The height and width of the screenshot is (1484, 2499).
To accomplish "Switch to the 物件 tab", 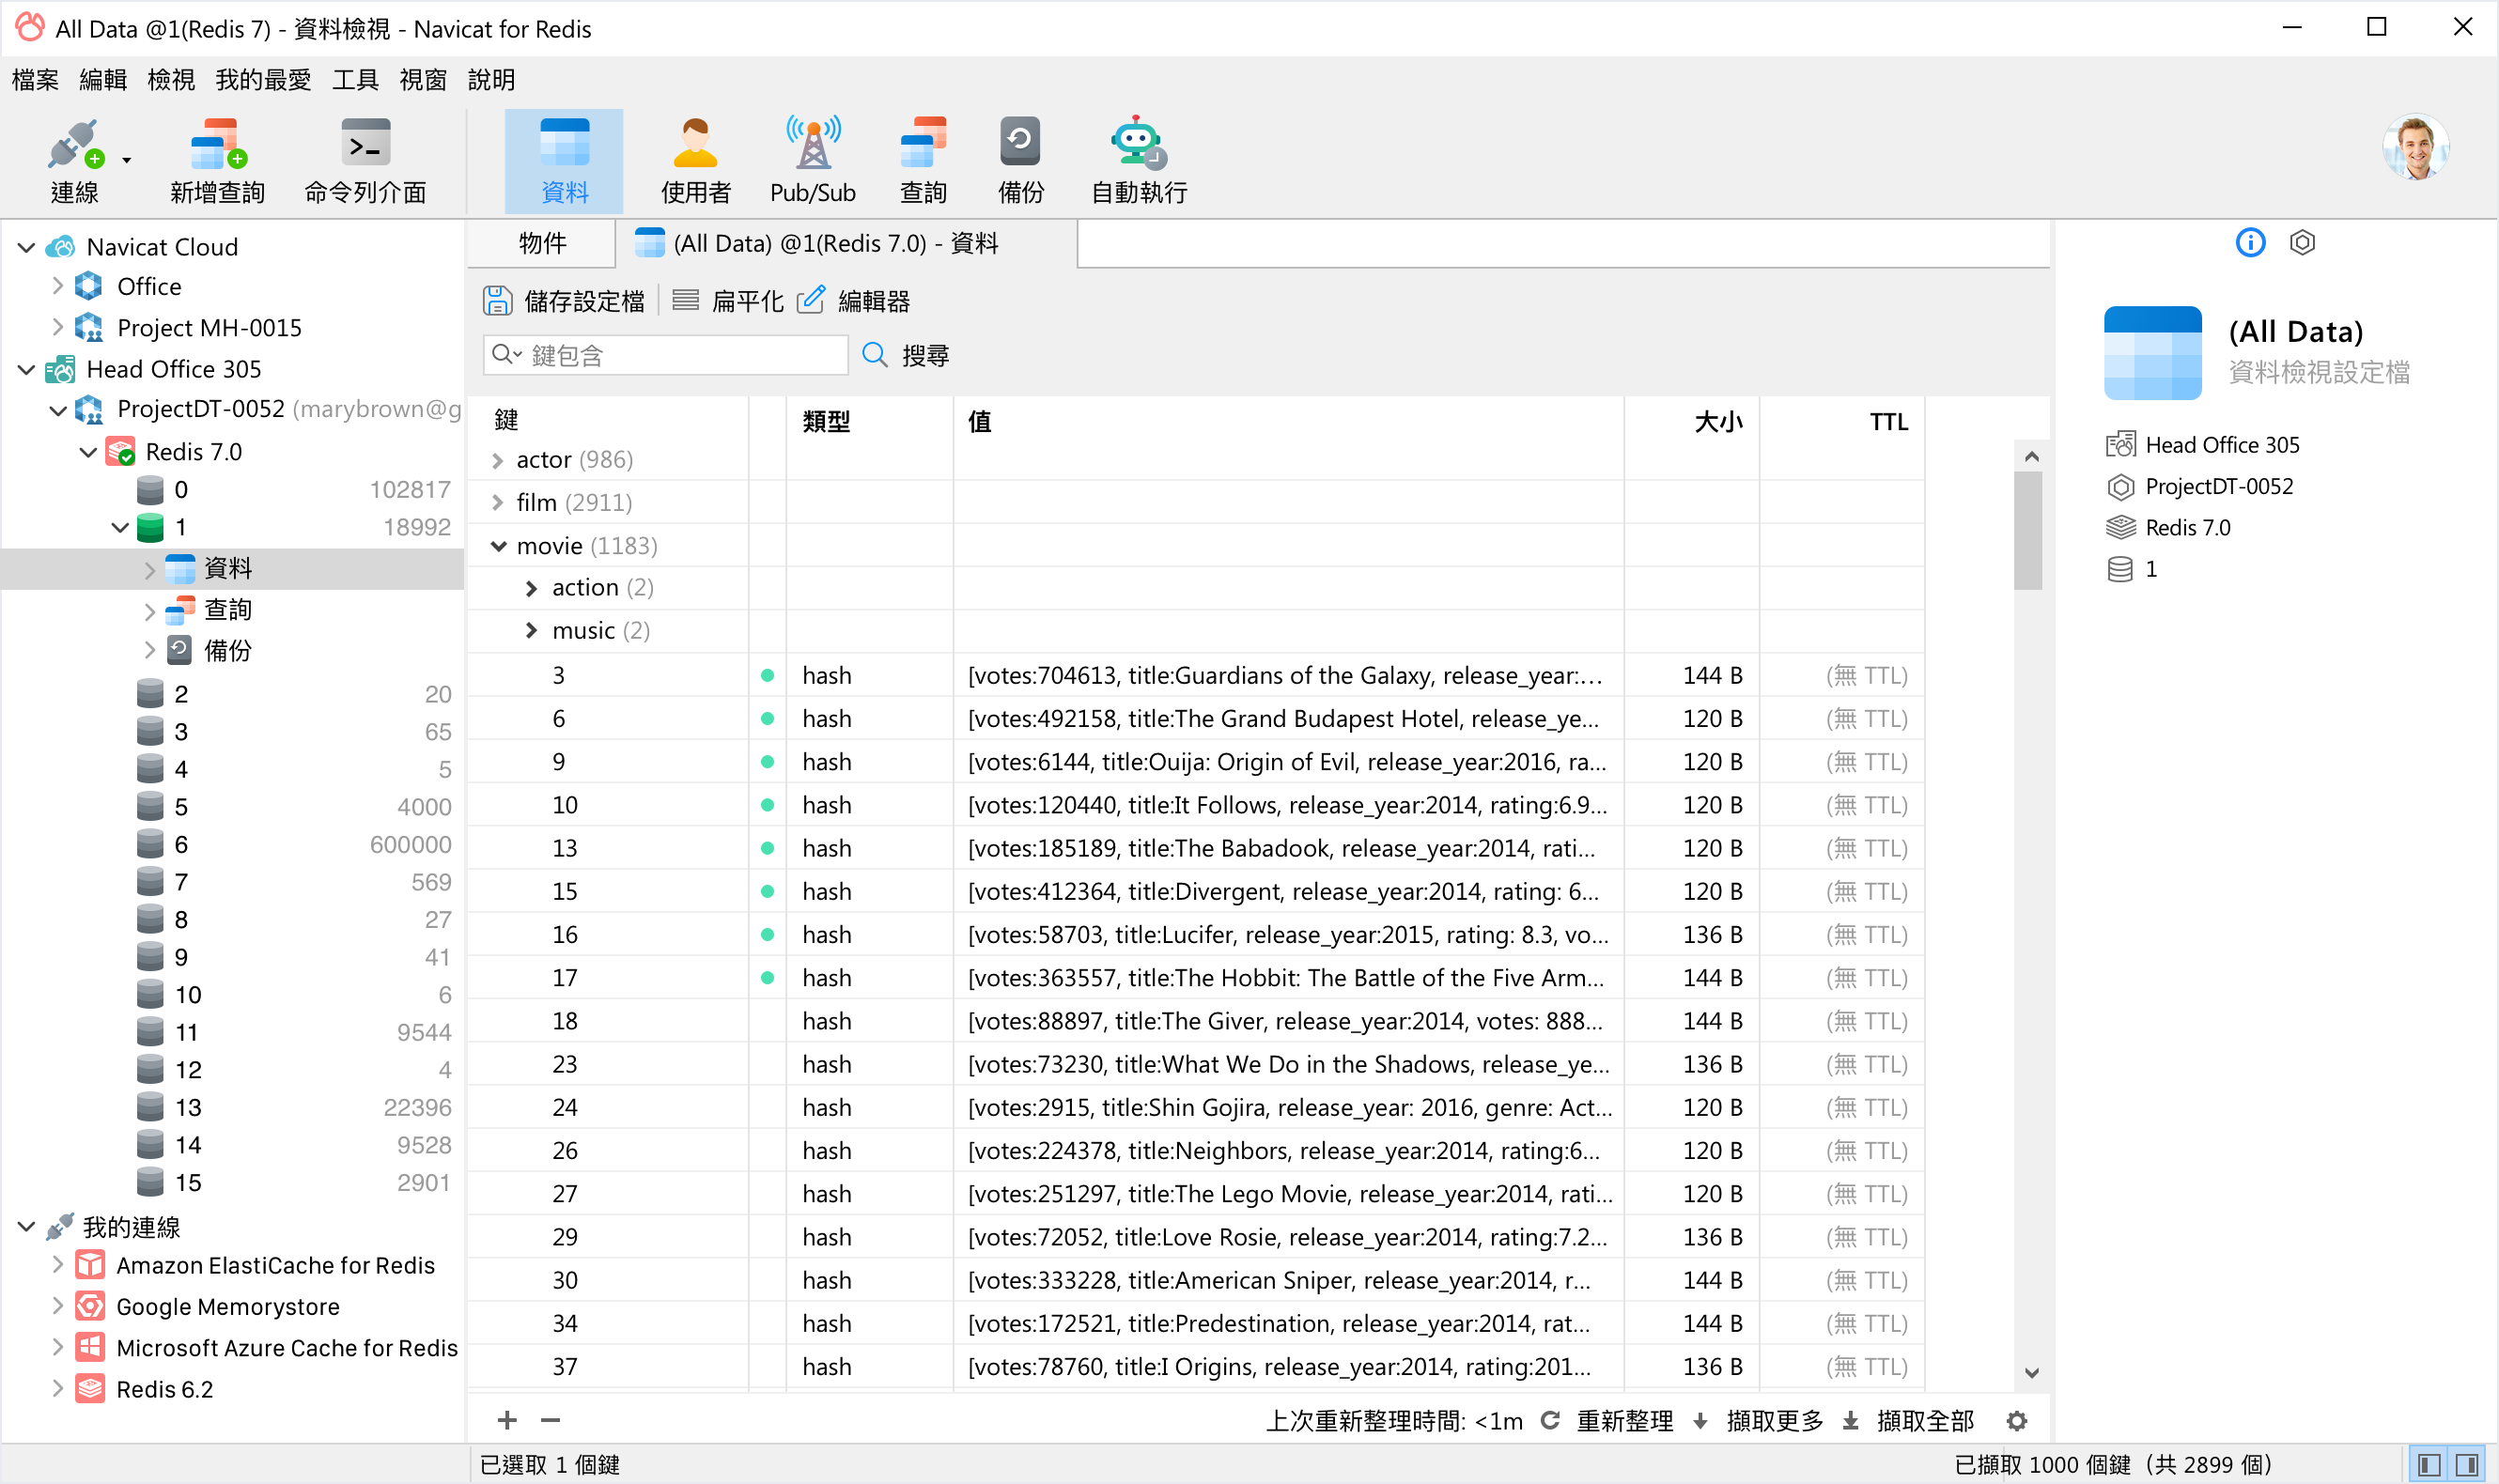I will click(x=542, y=243).
